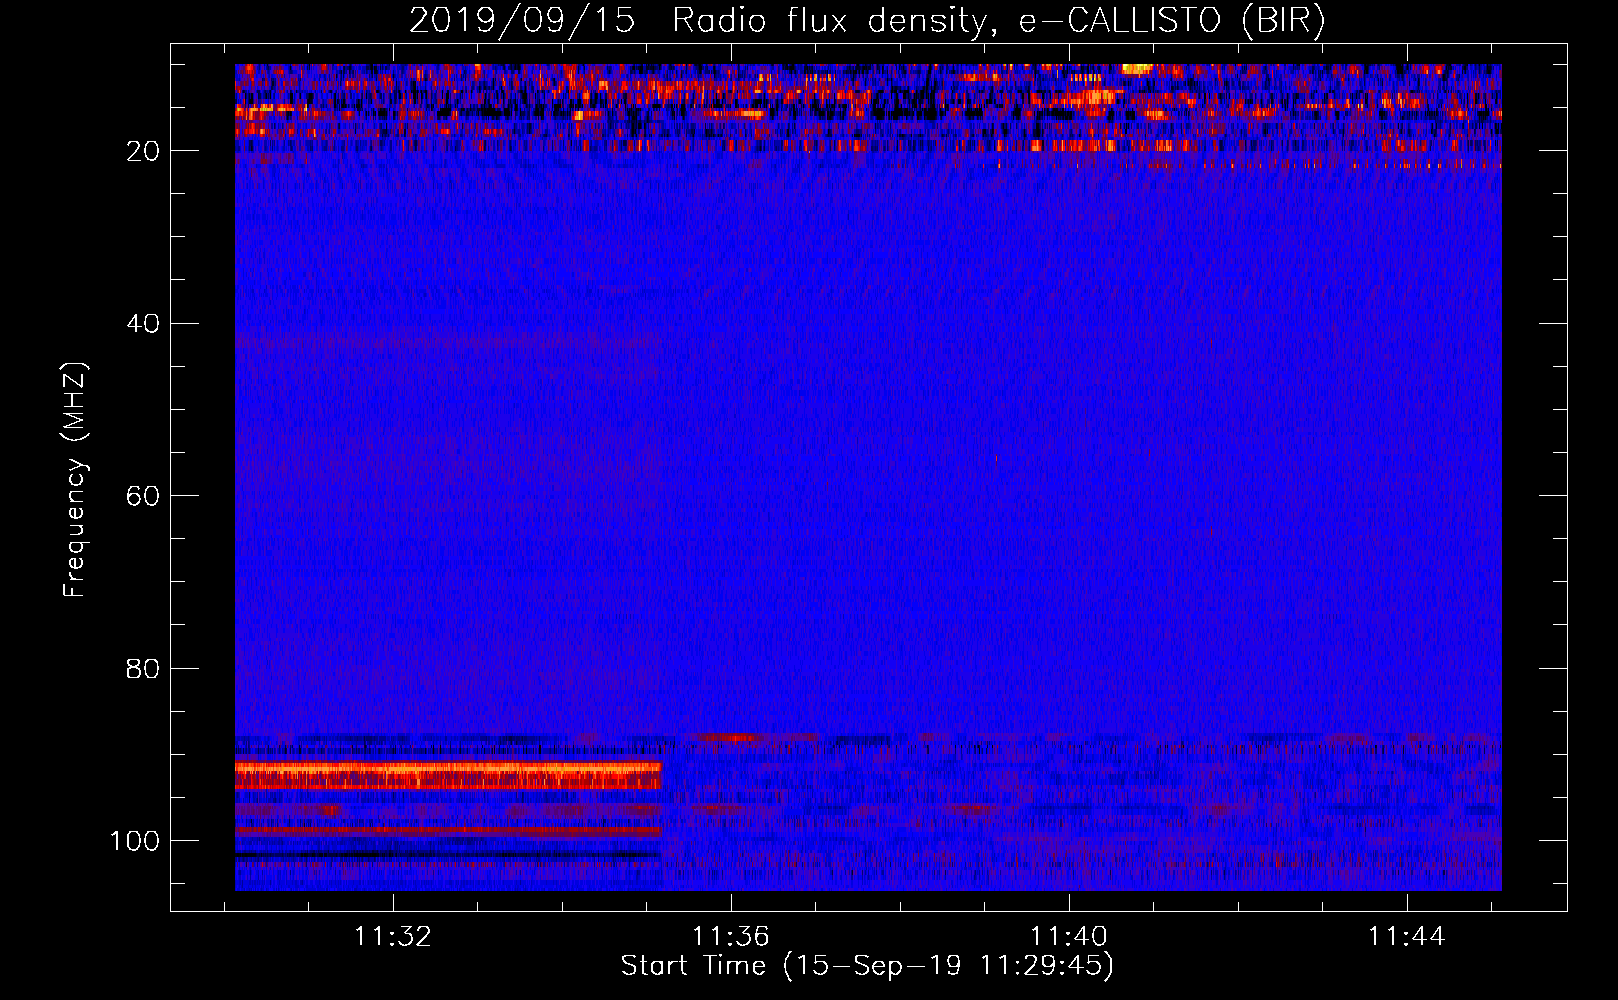1618x1000 pixels.
Task: Click the 40 MHz frequency tick label
Action: [x=143, y=323]
